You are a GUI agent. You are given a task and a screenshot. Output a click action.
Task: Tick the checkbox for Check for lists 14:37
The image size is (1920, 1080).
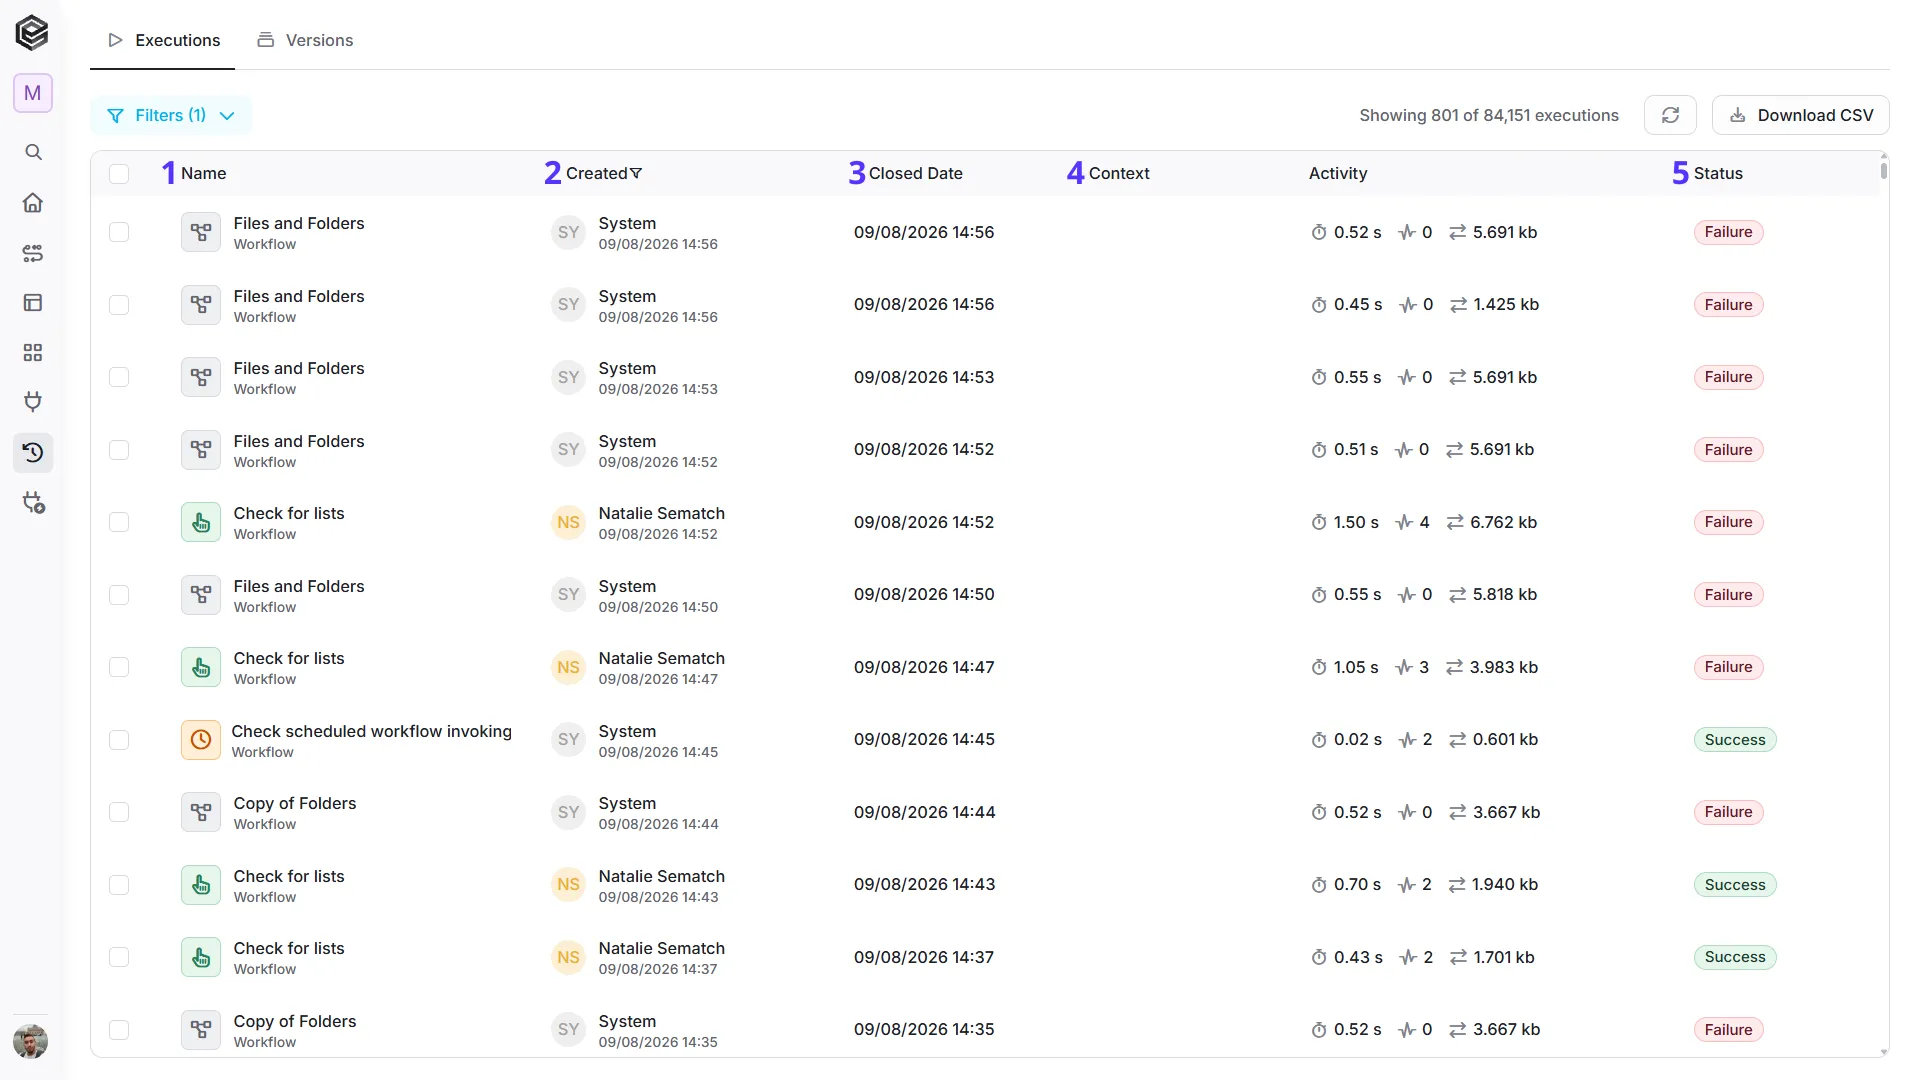point(119,957)
